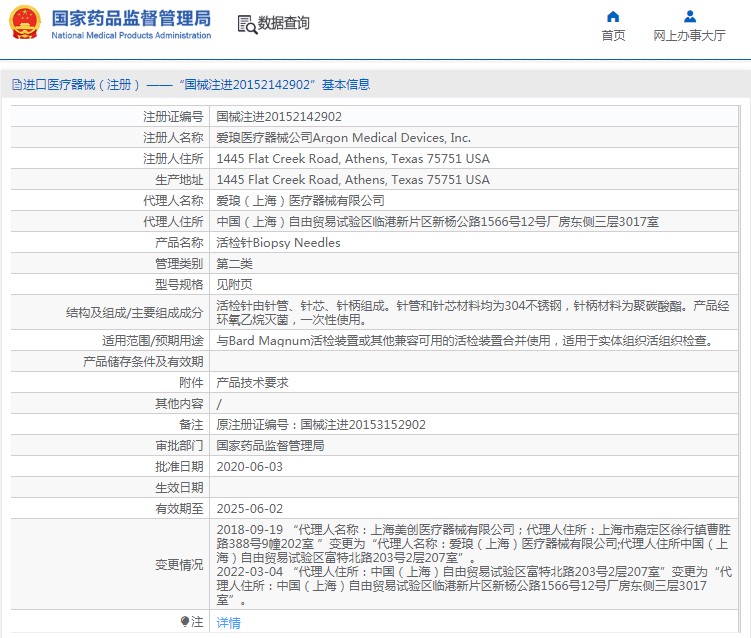The height and width of the screenshot is (638, 751).
Task: Click the document icon before 进口医疗器械
Action: 16,85
